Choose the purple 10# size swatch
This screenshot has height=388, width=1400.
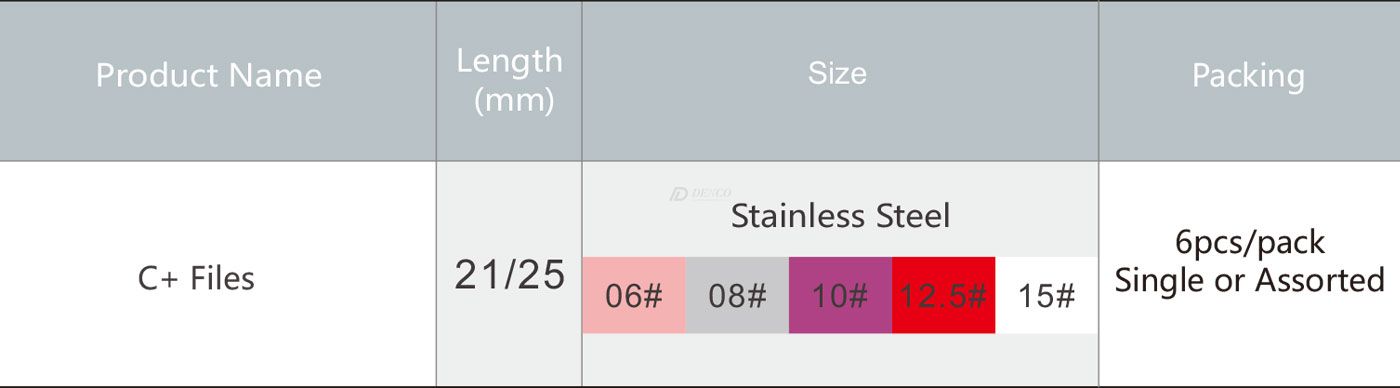pos(840,295)
